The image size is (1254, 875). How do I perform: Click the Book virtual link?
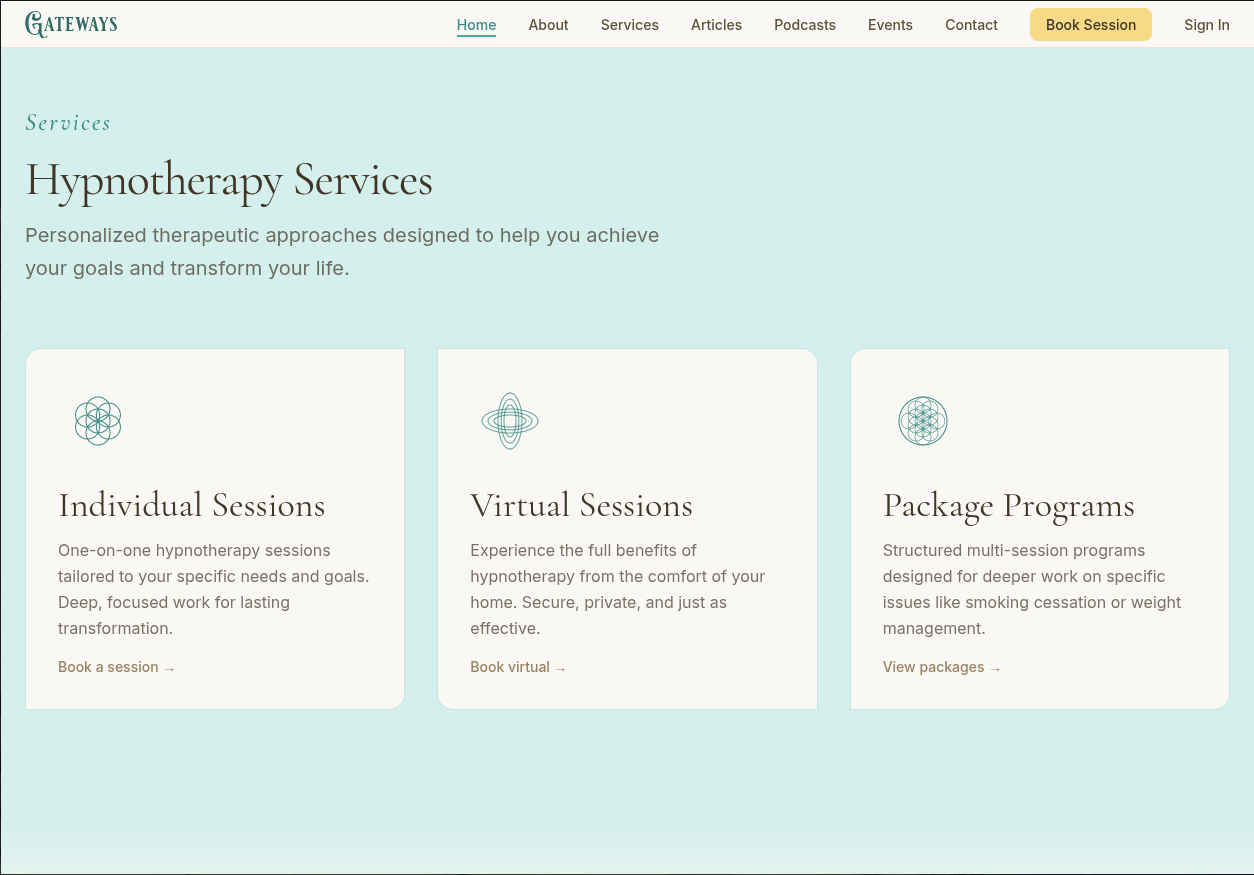click(x=518, y=667)
